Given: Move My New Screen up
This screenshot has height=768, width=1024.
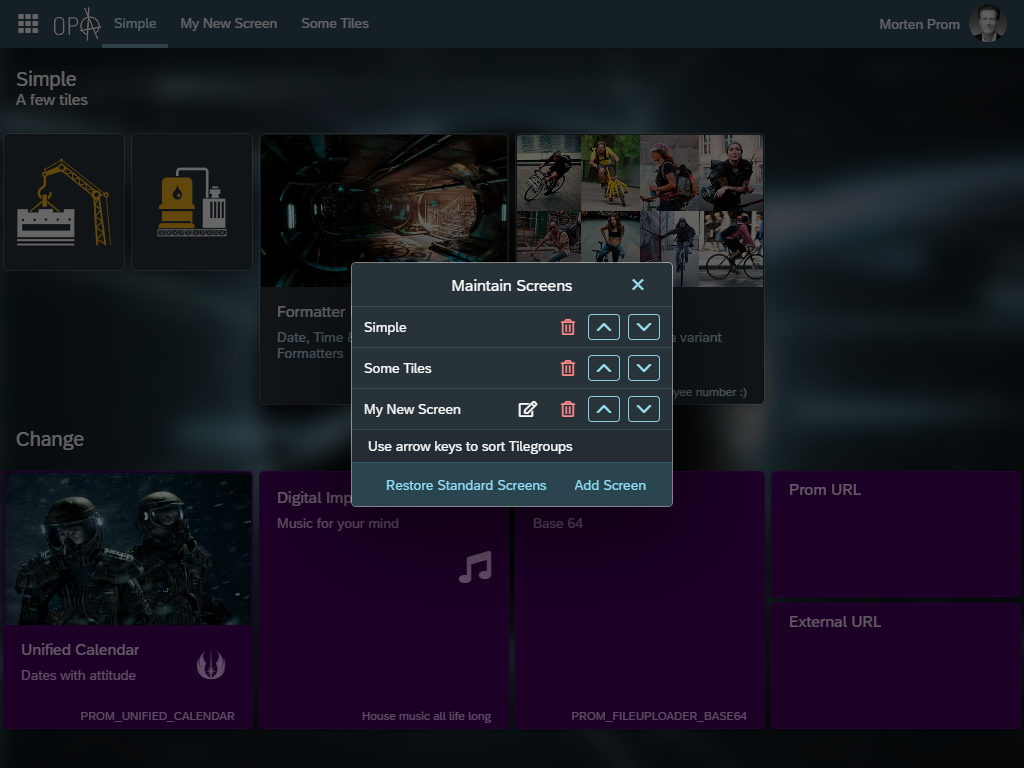Looking at the screenshot, I should [604, 409].
